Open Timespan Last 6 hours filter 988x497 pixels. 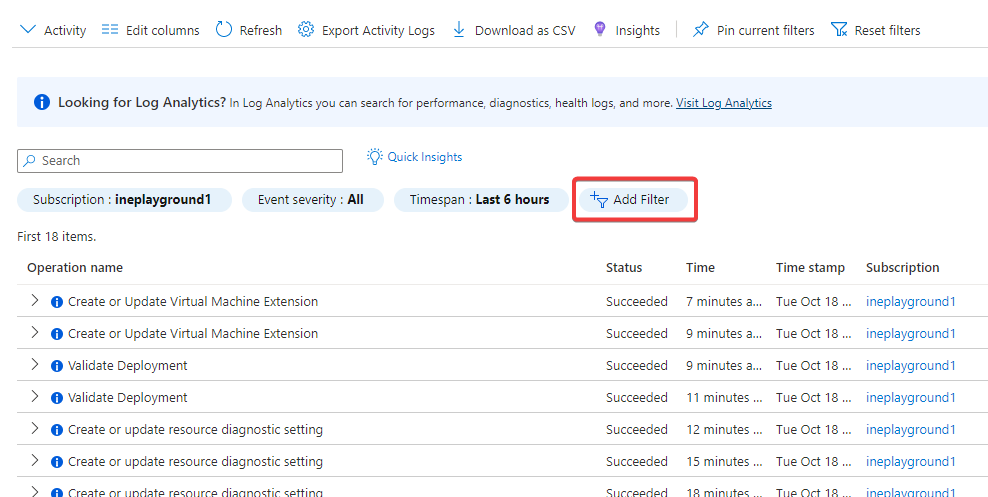tap(480, 200)
